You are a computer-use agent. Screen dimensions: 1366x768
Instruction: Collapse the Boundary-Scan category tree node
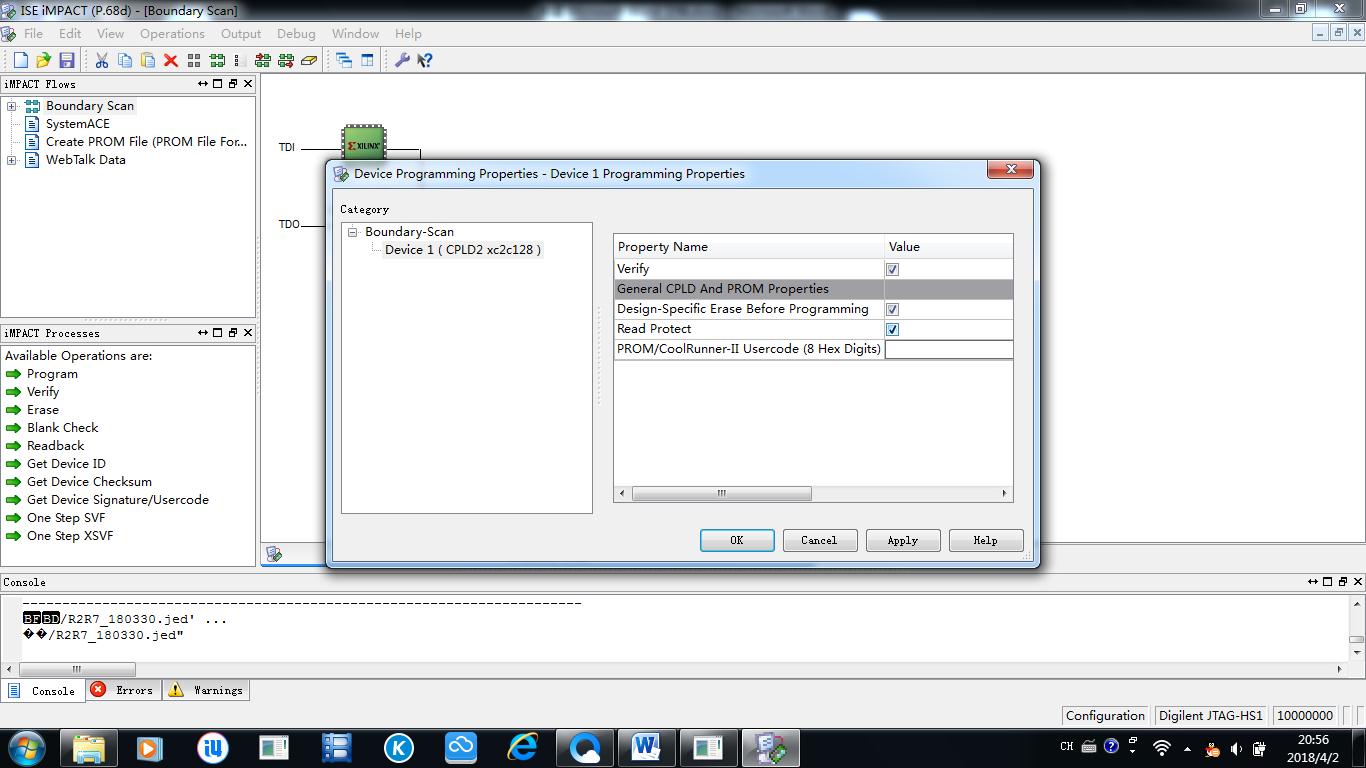tap(352, 232)
